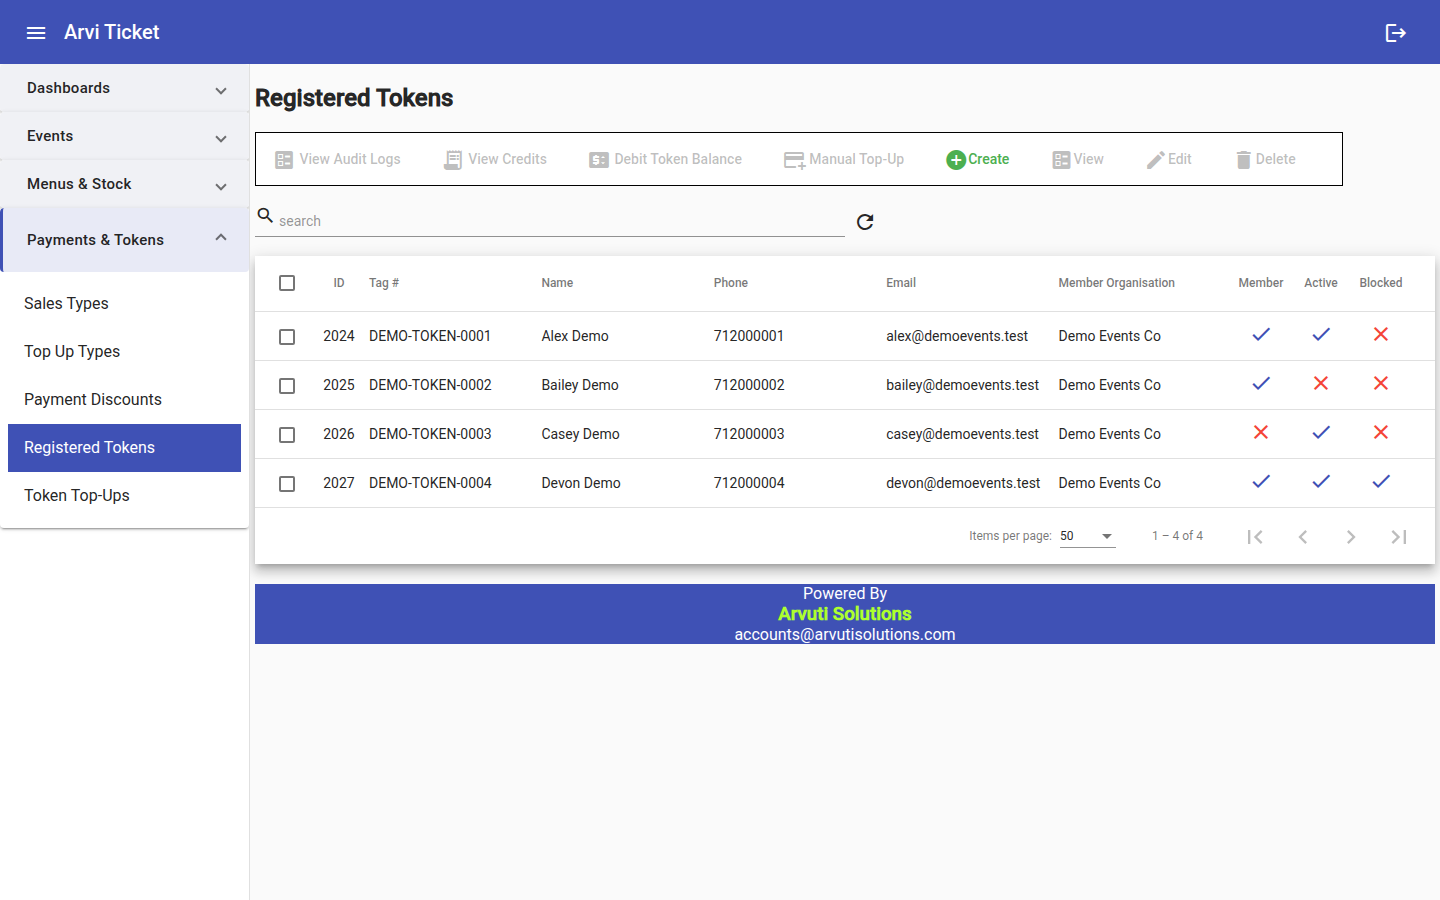The width and height of the screenshot is (1440, 900).
Task: Select the DEMO-TOKEN-0004 row checkbox
Action: tap(287, 484)
